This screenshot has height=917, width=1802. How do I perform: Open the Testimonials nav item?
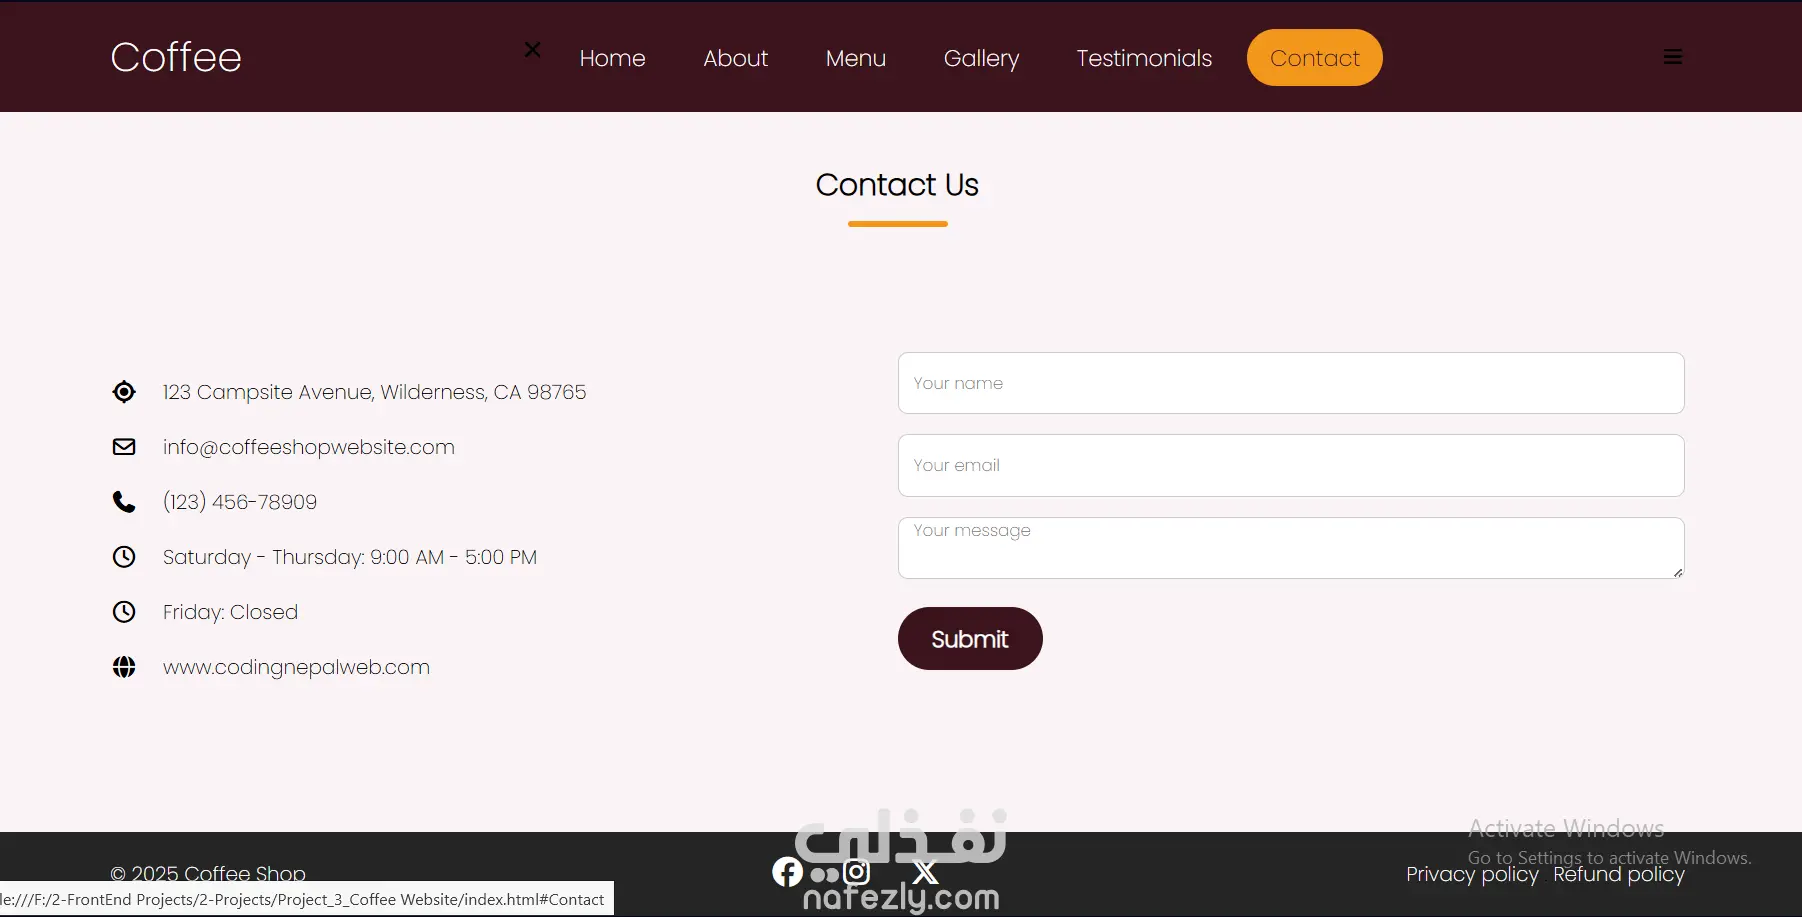point(1144,58)
